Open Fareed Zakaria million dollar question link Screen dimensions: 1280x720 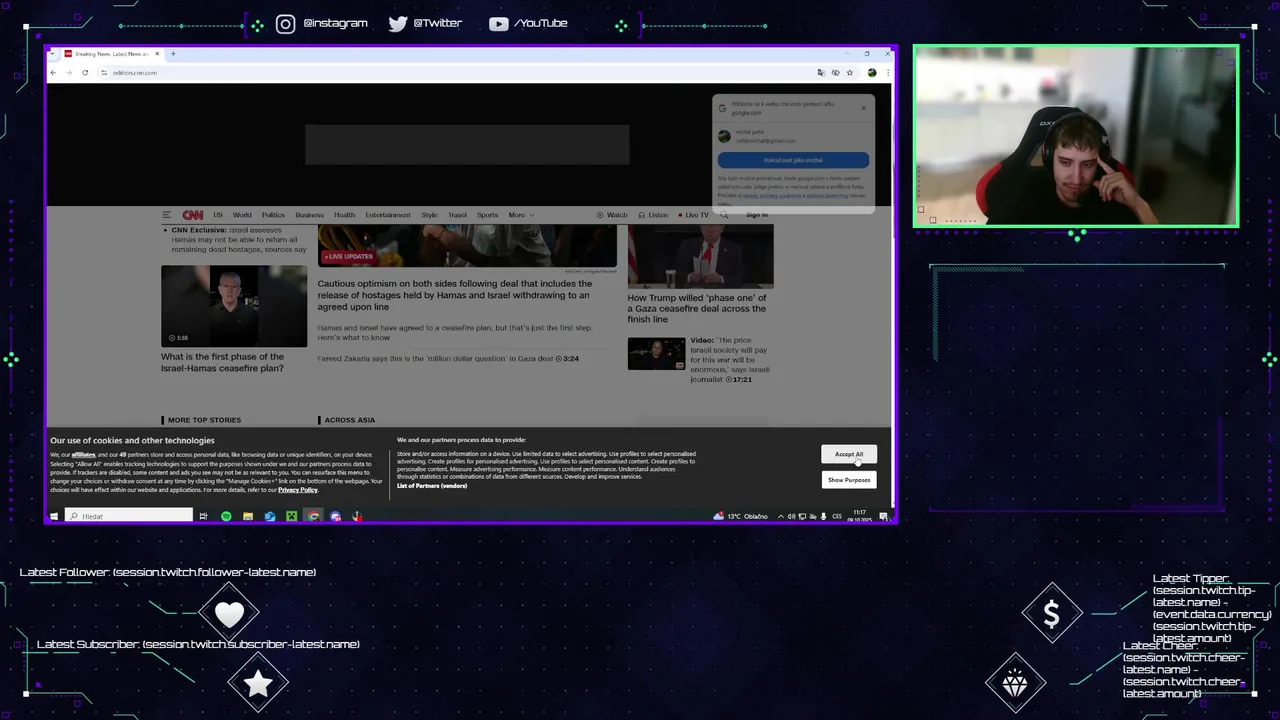click(x=448, y=358)
